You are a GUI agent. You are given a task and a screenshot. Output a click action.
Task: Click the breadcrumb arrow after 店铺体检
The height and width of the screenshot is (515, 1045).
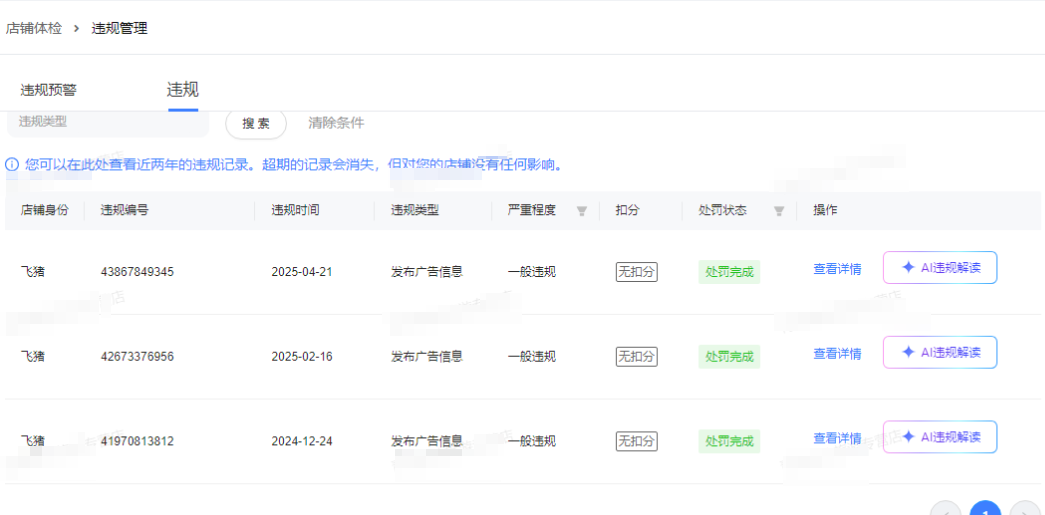[x=76, y=29]
